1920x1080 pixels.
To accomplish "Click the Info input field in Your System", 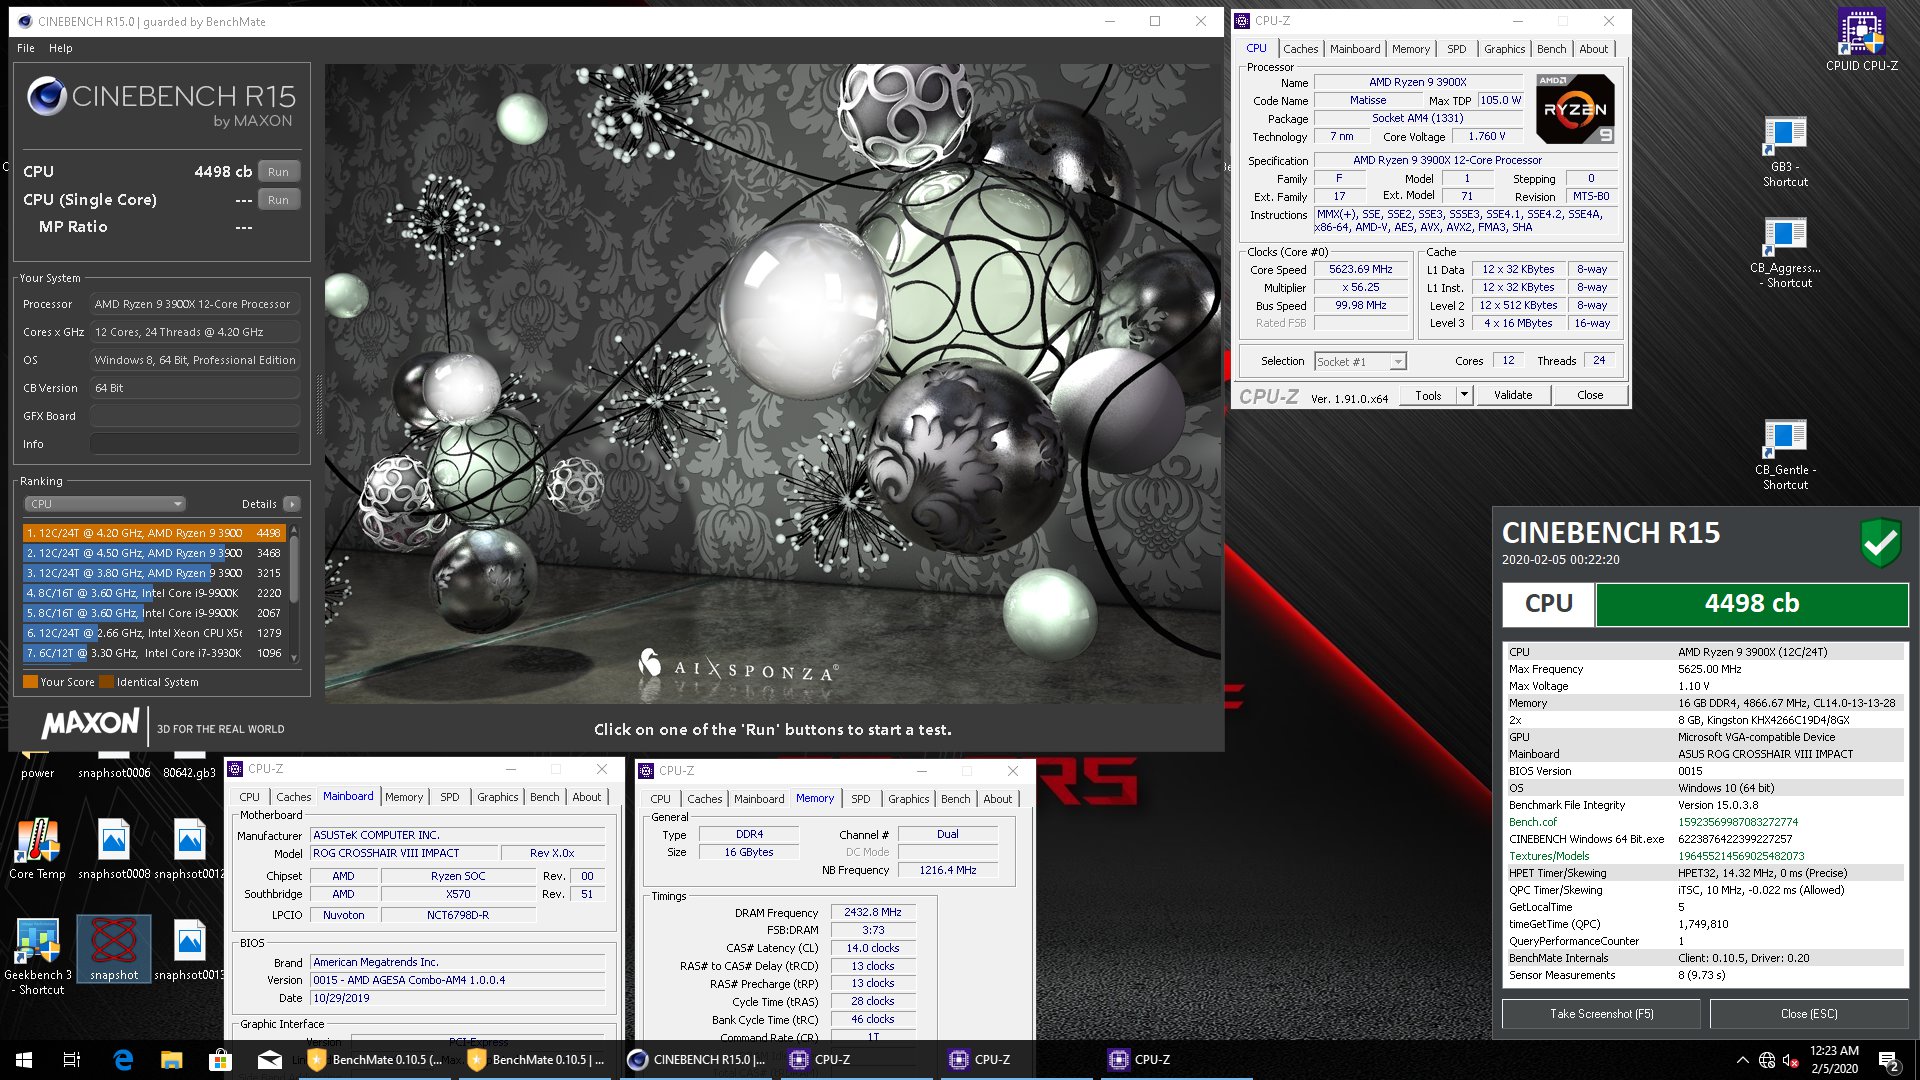I will (x=195, y=444).
